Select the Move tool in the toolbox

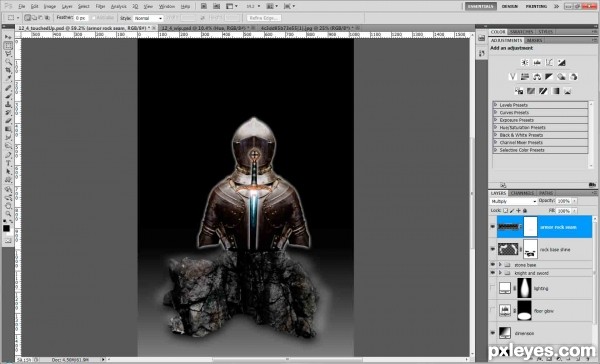pos(8,37)
